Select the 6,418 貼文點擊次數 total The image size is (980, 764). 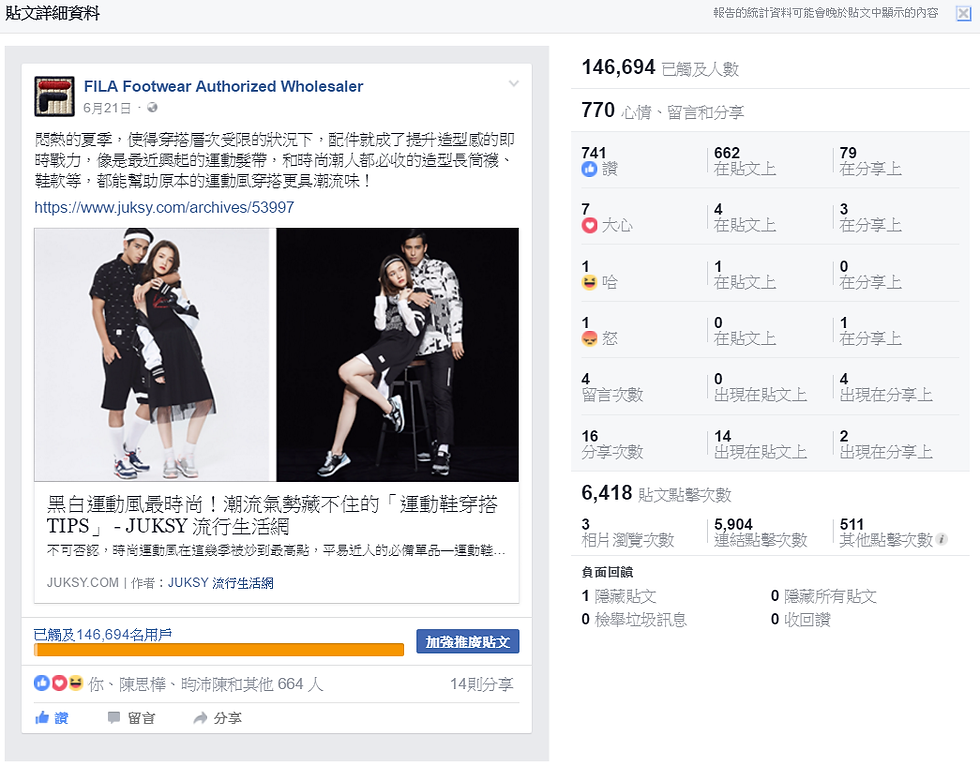656,493
